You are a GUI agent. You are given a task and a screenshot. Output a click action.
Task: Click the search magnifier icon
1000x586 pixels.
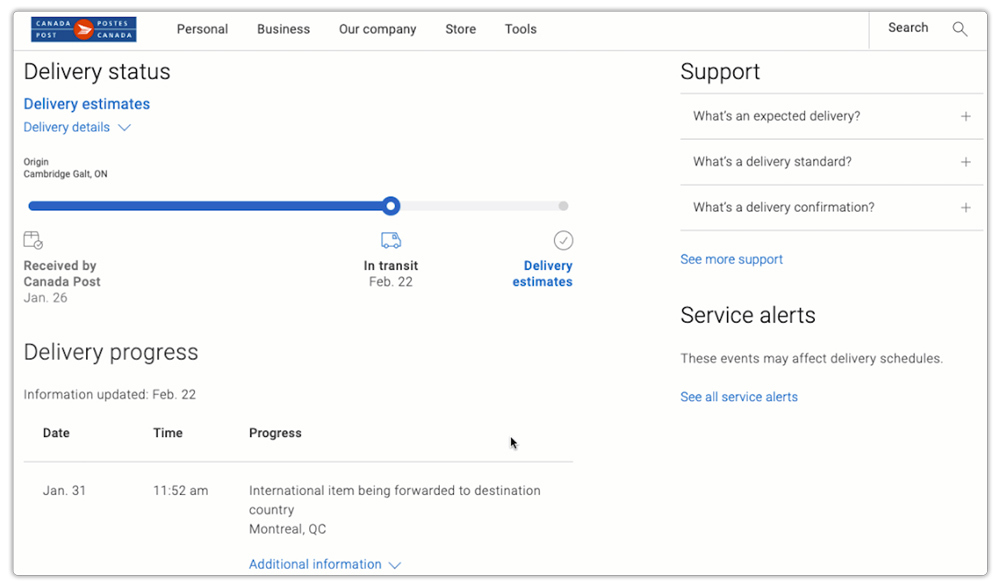(960, 30)
